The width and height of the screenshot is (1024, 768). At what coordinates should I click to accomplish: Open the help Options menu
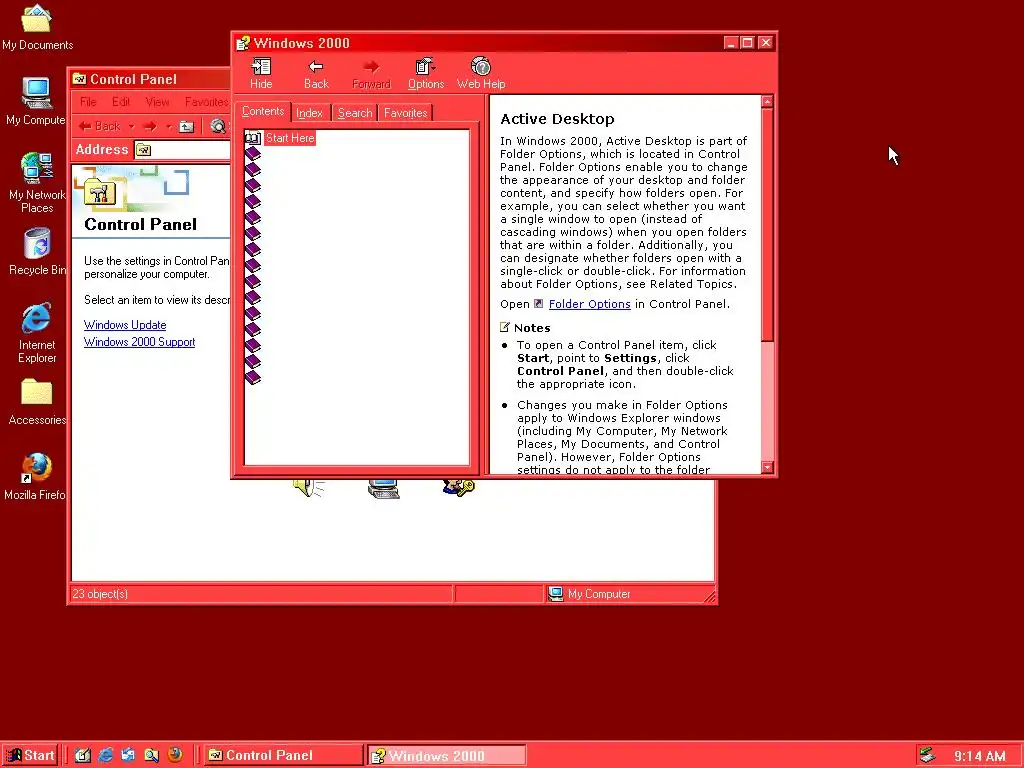tap(426, 74)
